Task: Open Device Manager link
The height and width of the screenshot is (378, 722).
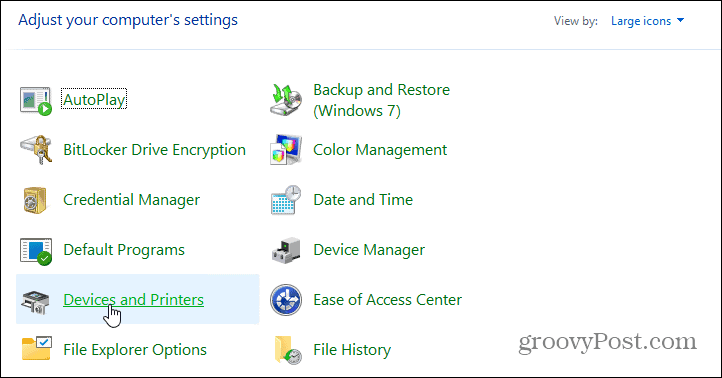Action: click(369, 250)
